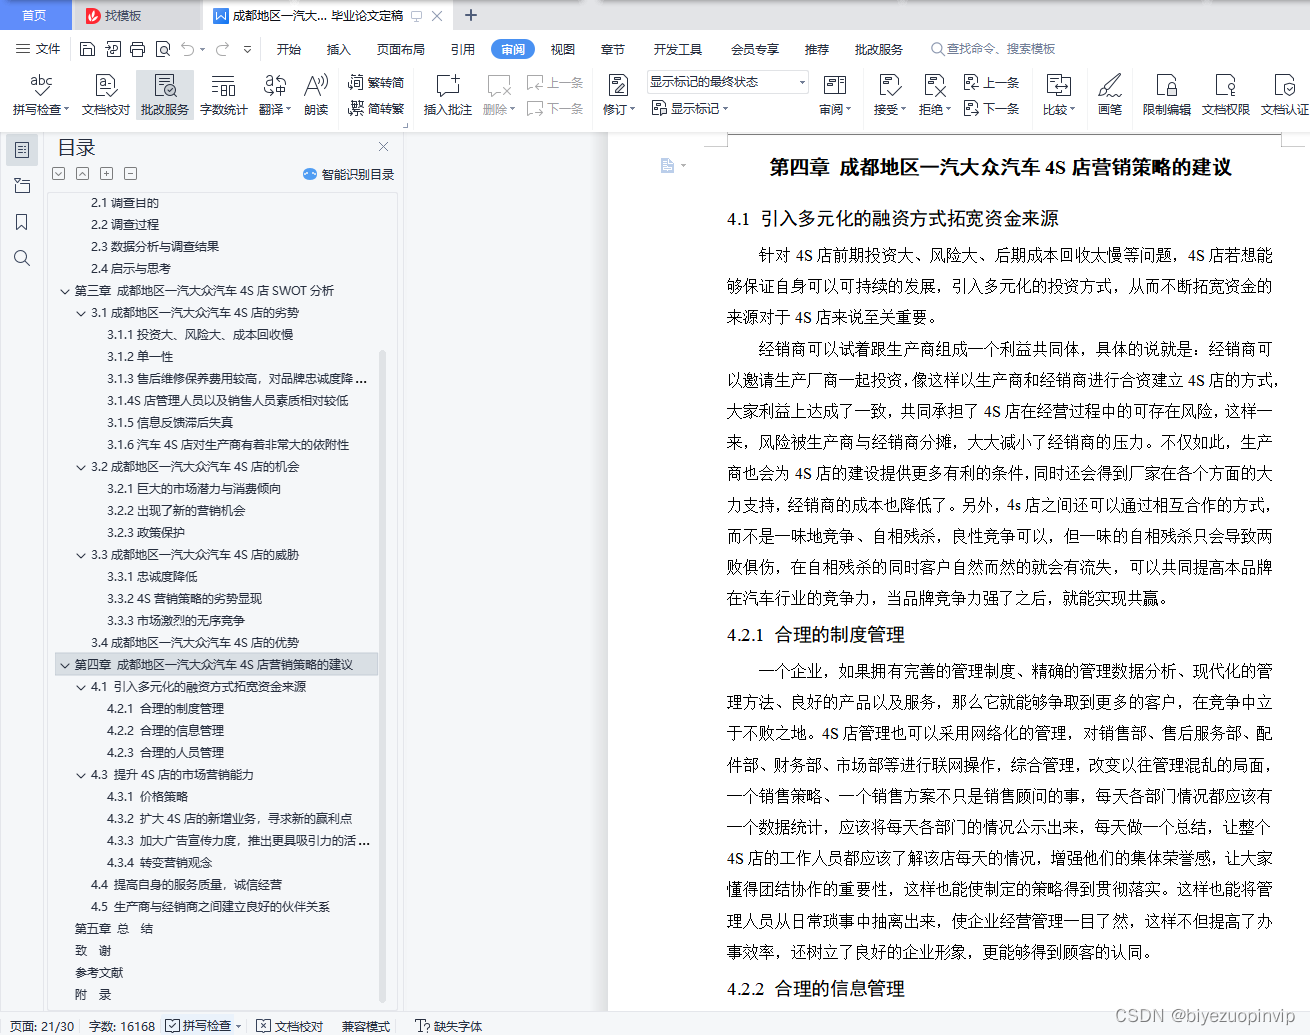Image resolution: width=1310 pixels, height=1035 pixels.
Task: Click the Undo arrow icon
Action: pyautogui.click(x=187, y=49)
